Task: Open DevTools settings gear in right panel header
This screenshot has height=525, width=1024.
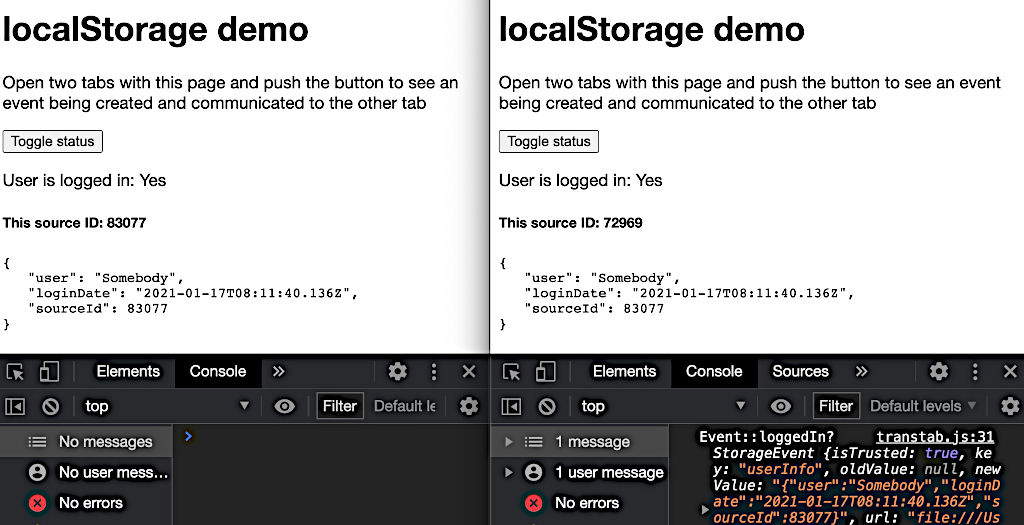Action: (x=938, y=372)
